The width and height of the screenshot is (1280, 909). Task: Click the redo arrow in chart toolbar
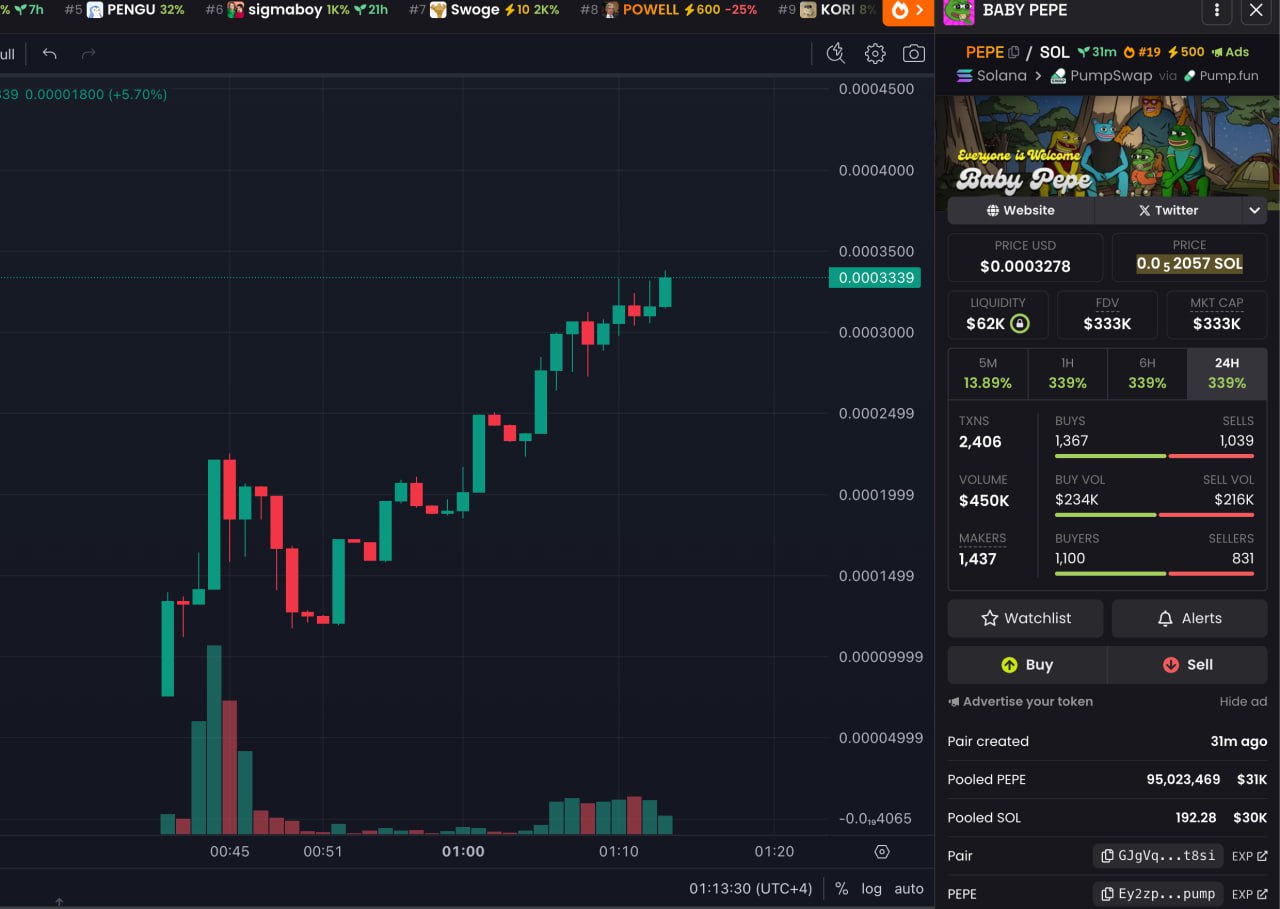tap(88, 54)
